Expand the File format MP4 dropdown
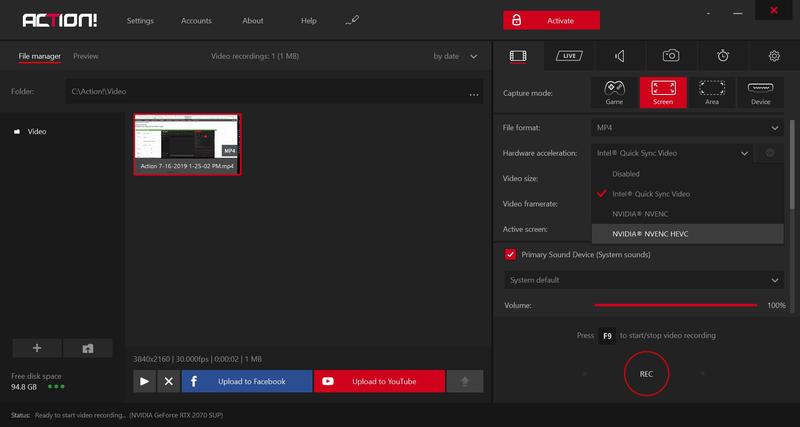800x427 pixels. point(687,128)
